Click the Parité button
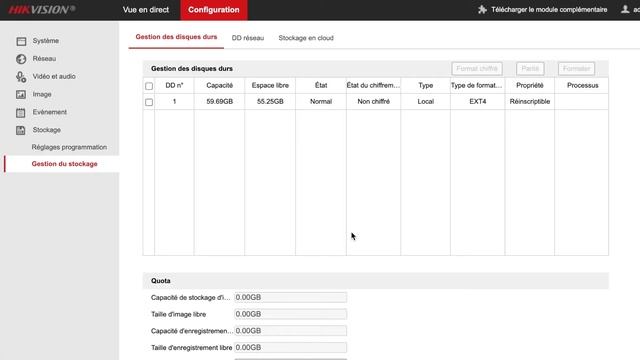Viewport: 640px width, 360px height. pos(530,69)
